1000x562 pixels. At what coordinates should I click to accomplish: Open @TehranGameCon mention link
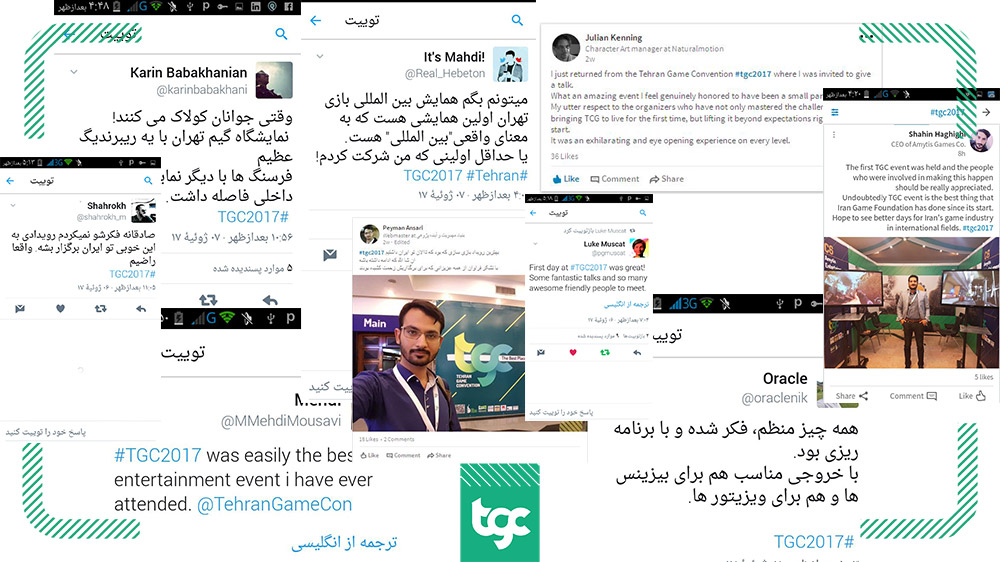click(274, 504)
